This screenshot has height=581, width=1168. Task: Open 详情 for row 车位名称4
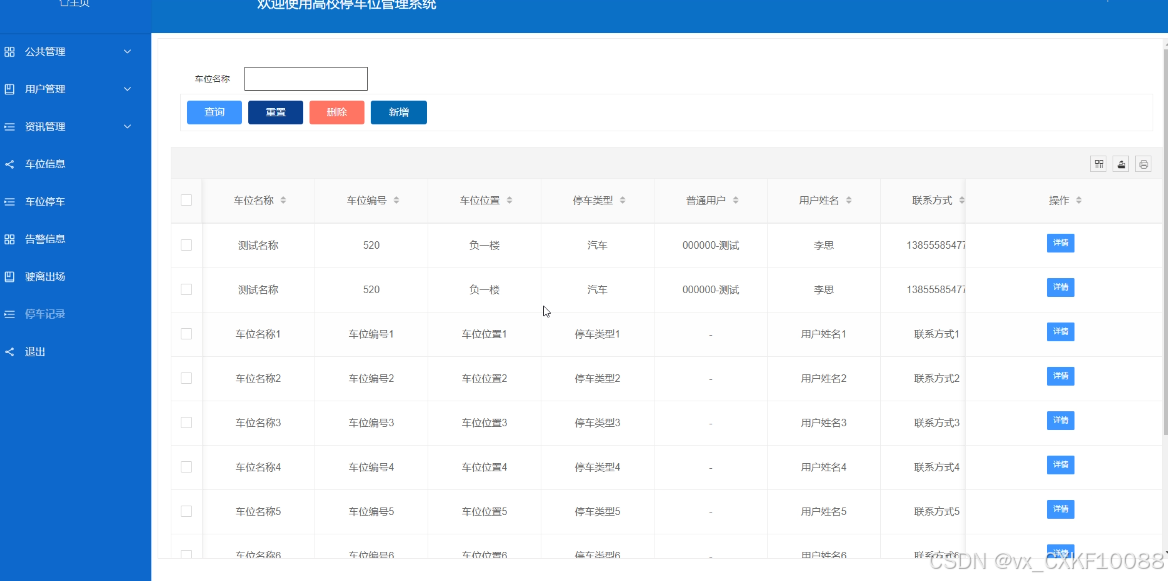(1061, 465)
